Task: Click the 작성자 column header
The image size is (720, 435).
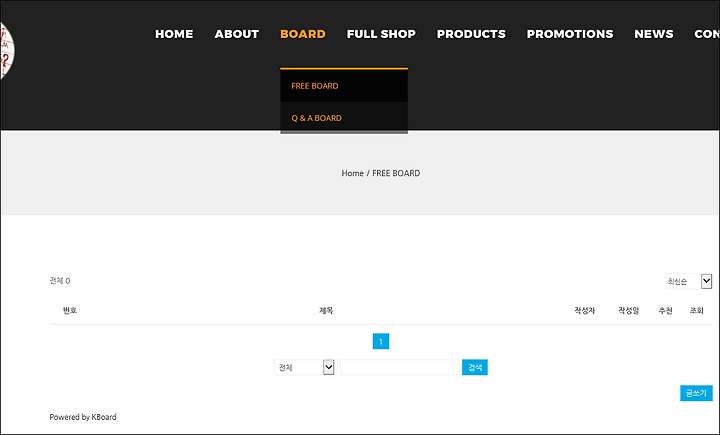Action: tap(585, 311)
